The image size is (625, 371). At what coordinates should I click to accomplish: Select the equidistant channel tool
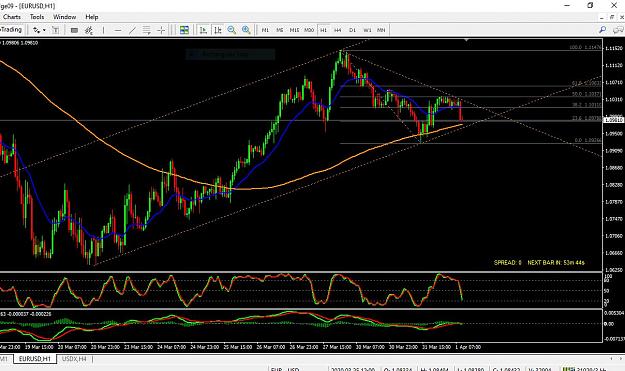click(147, 30)
